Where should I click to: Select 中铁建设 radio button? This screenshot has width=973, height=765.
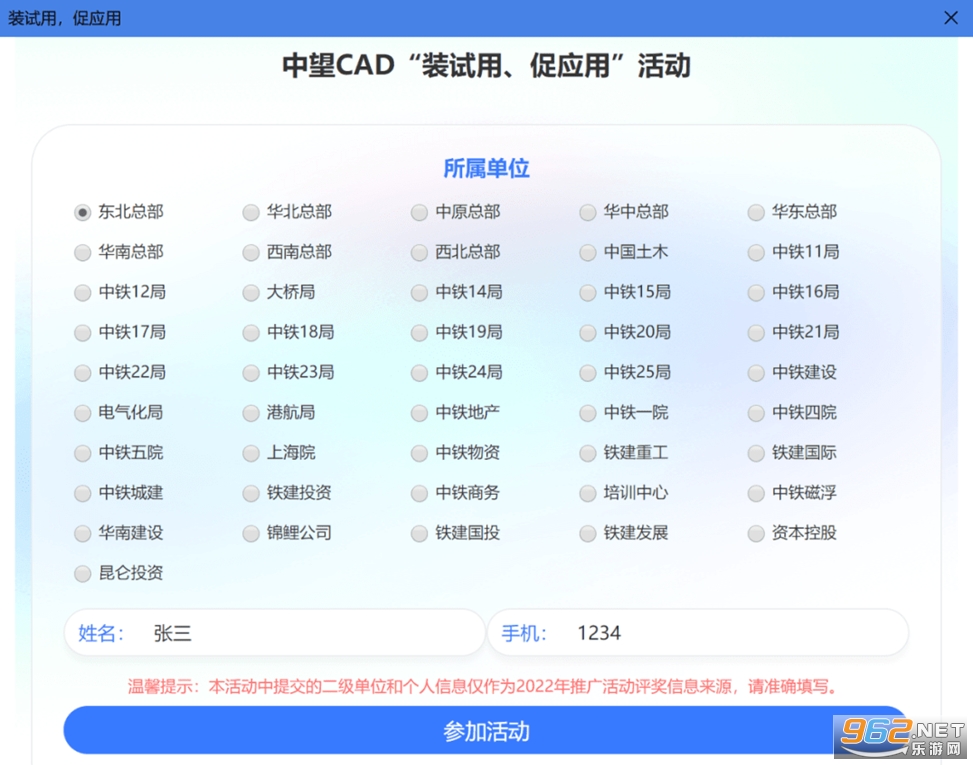pos(756,373)
